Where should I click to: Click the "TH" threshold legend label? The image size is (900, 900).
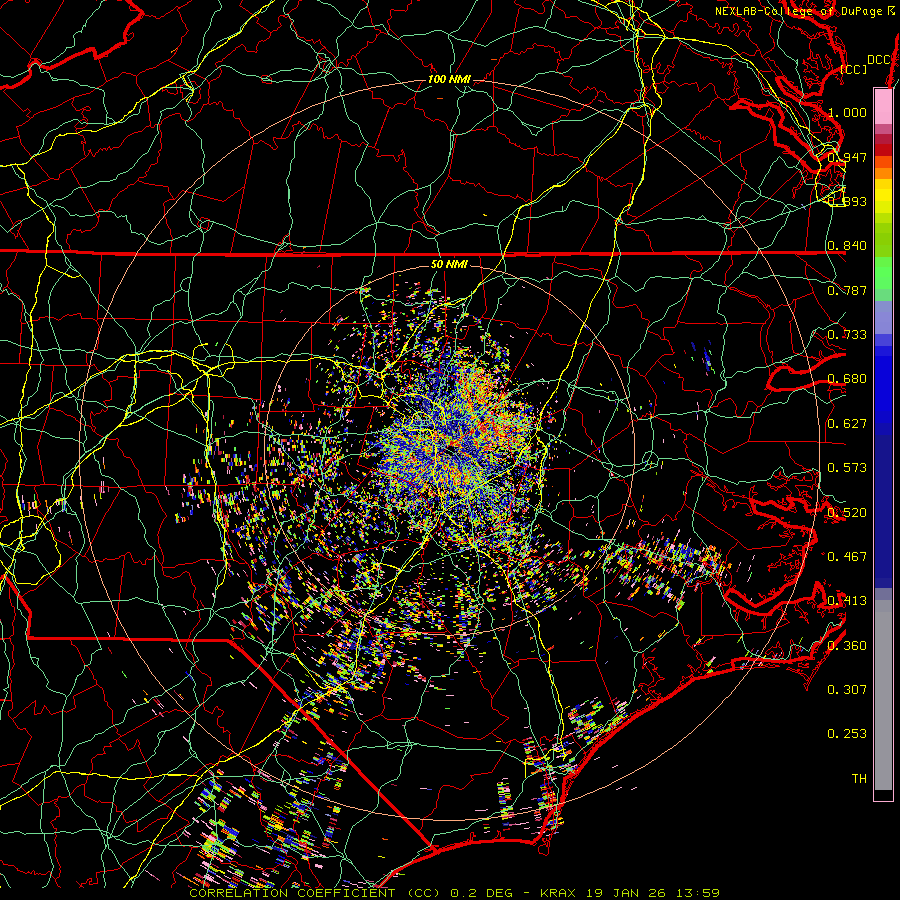(x=859, y=779)
